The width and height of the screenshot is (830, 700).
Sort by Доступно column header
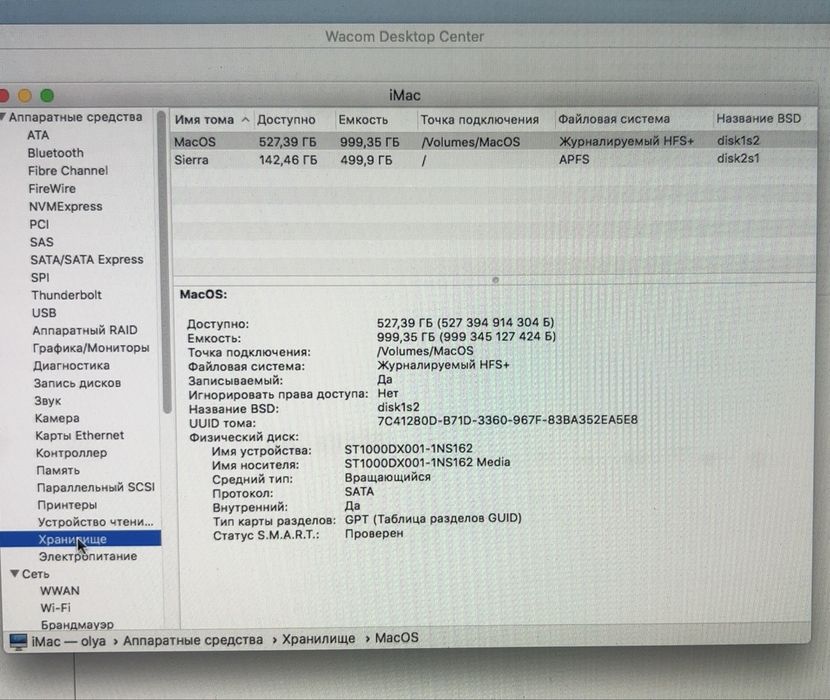(294, 120)
